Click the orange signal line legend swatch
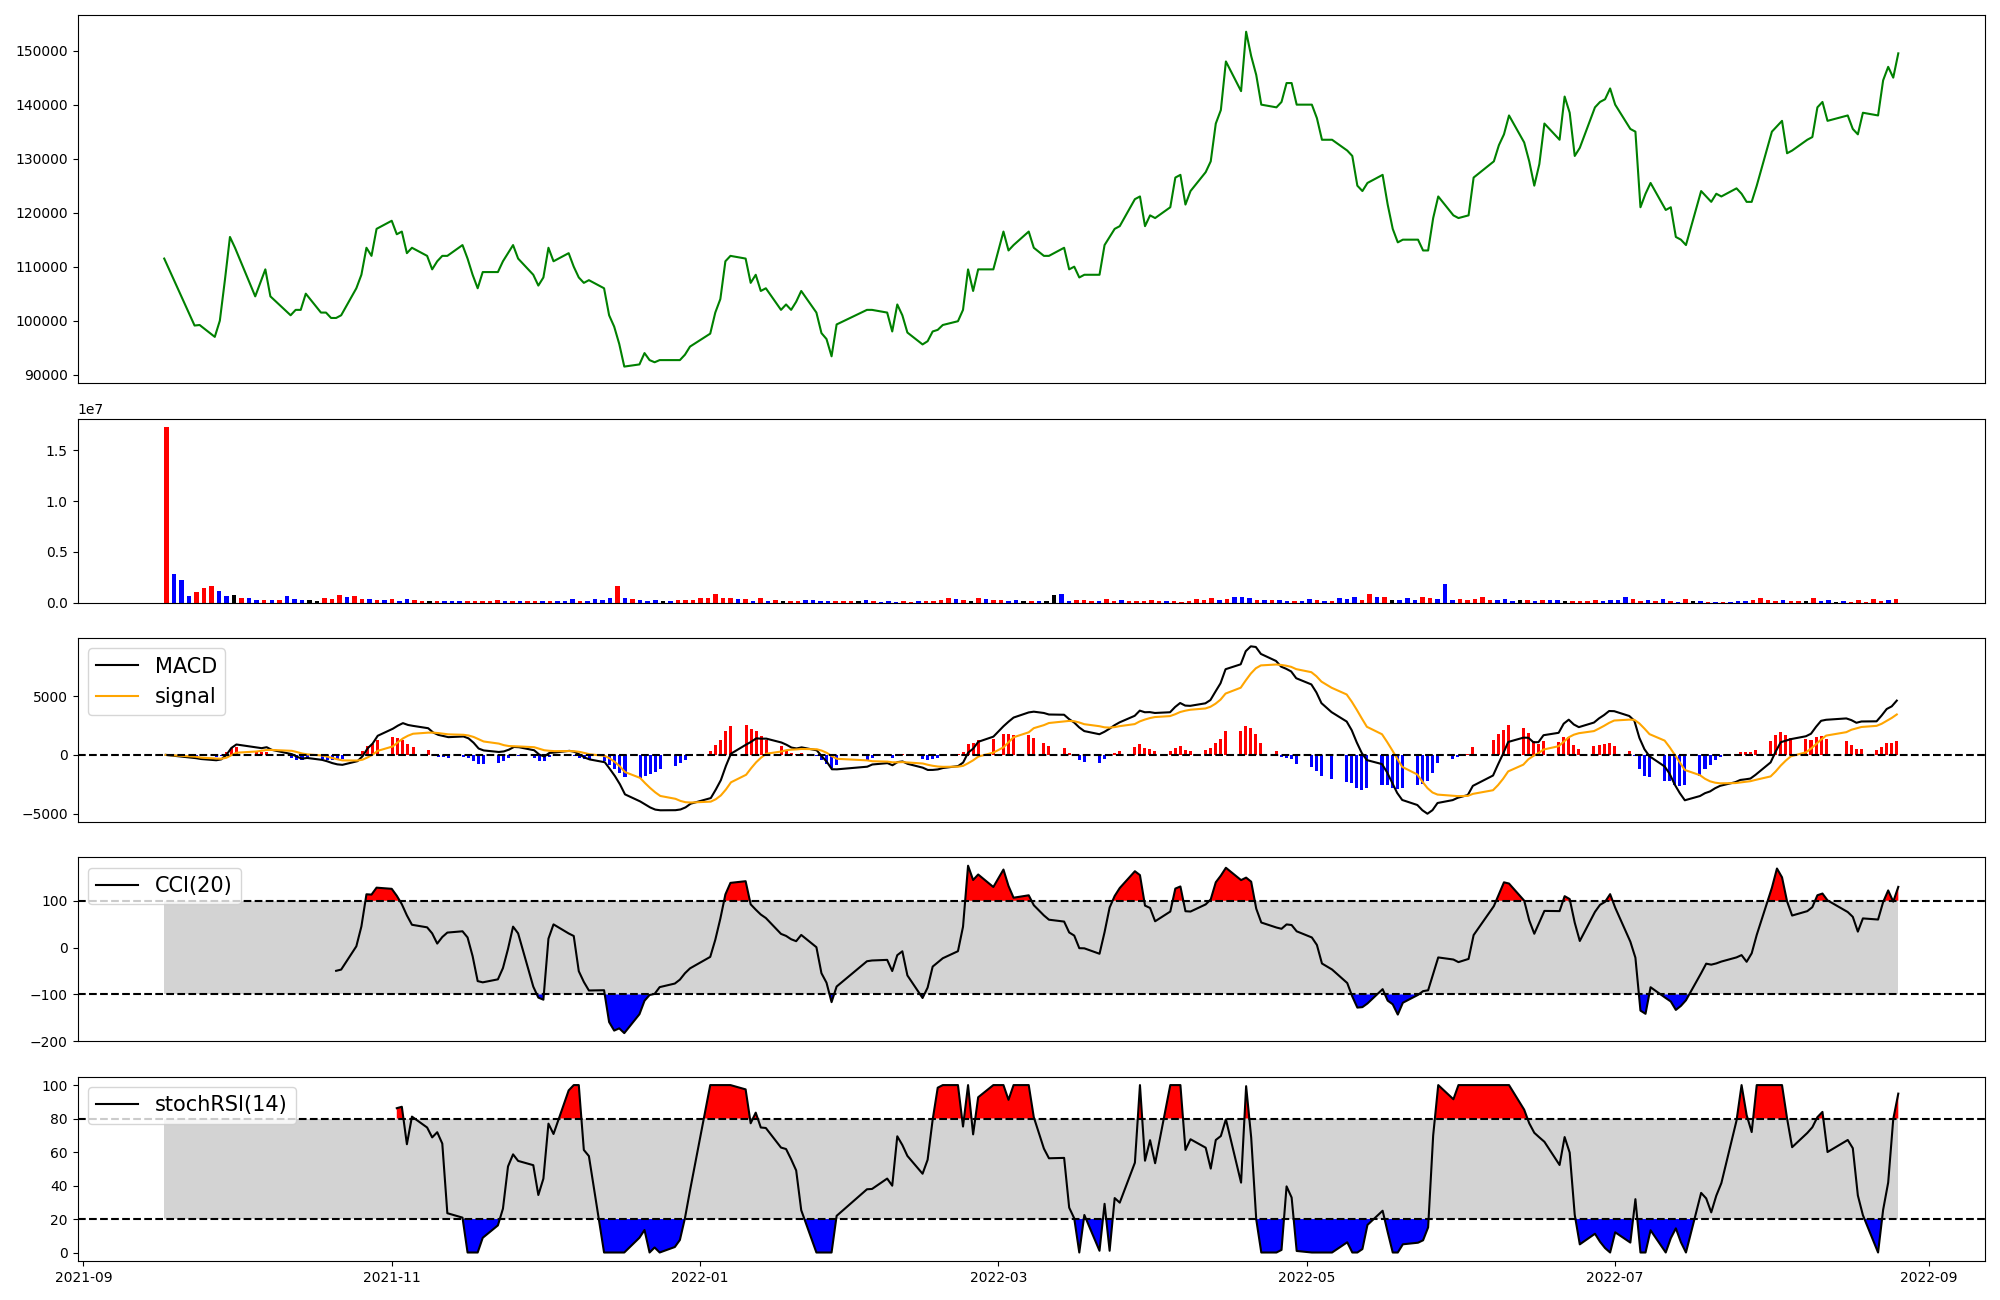2000x1300 pixels. tap(118, 696)
